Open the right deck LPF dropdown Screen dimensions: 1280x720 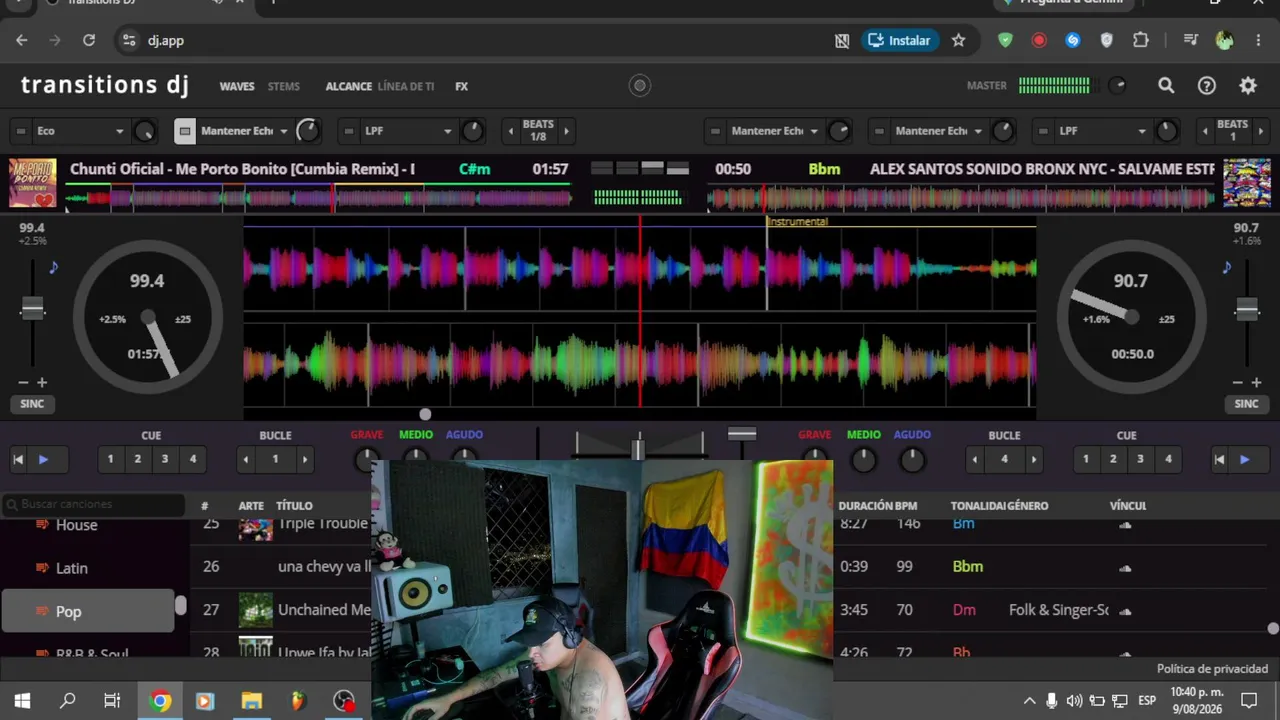coord(1103,131)
